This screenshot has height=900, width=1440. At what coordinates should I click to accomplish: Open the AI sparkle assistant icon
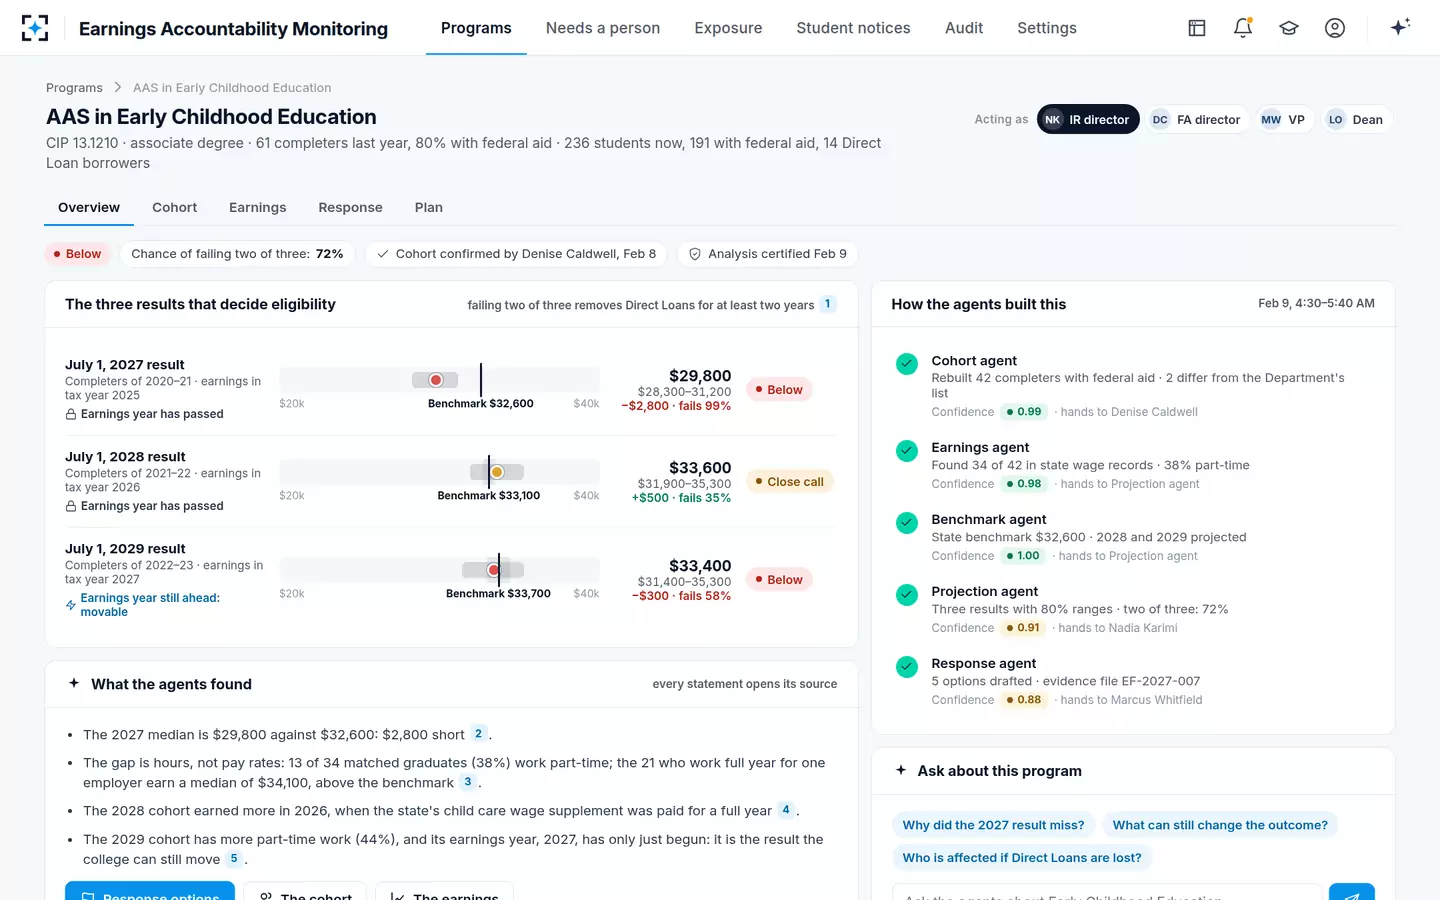pyautogui.click(x=1400, y=27)
